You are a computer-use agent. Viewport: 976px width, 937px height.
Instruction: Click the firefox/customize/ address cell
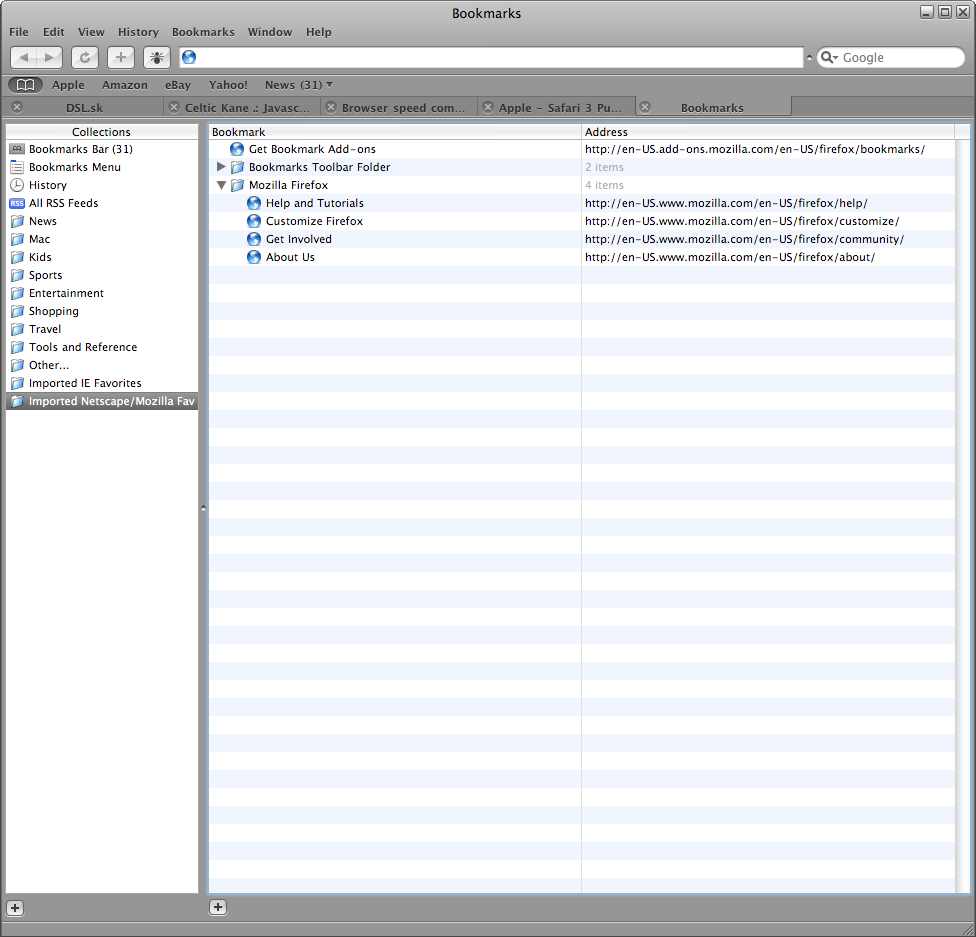pyautogui.click(x=767, y=221)
